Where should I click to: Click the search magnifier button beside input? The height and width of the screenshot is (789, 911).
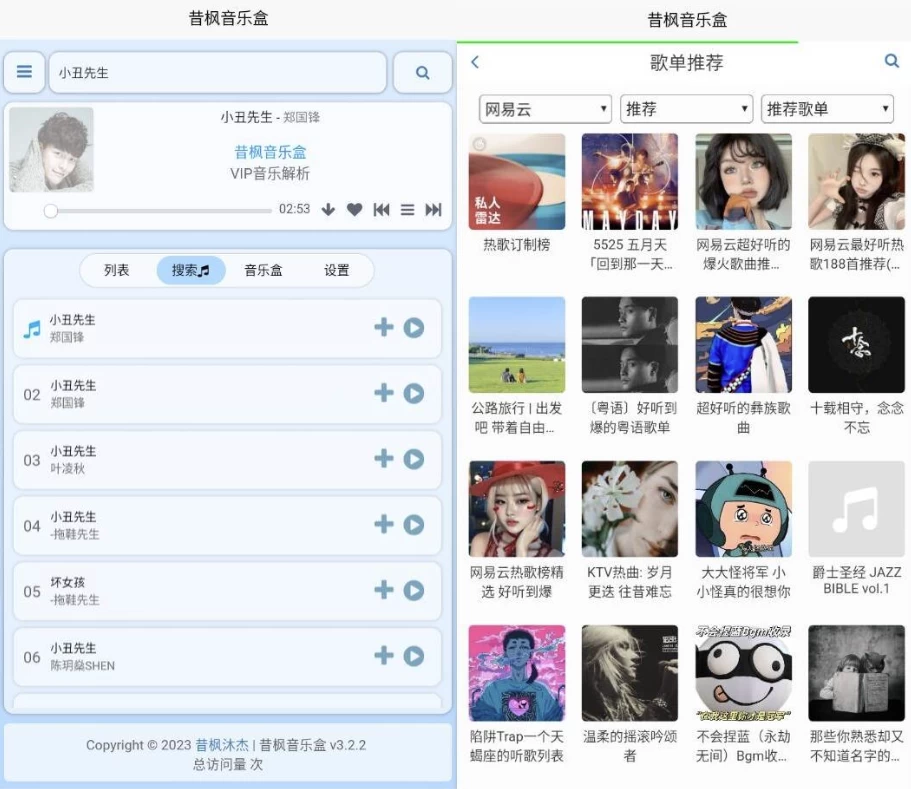pyautogui.click(x=422, y=72)
